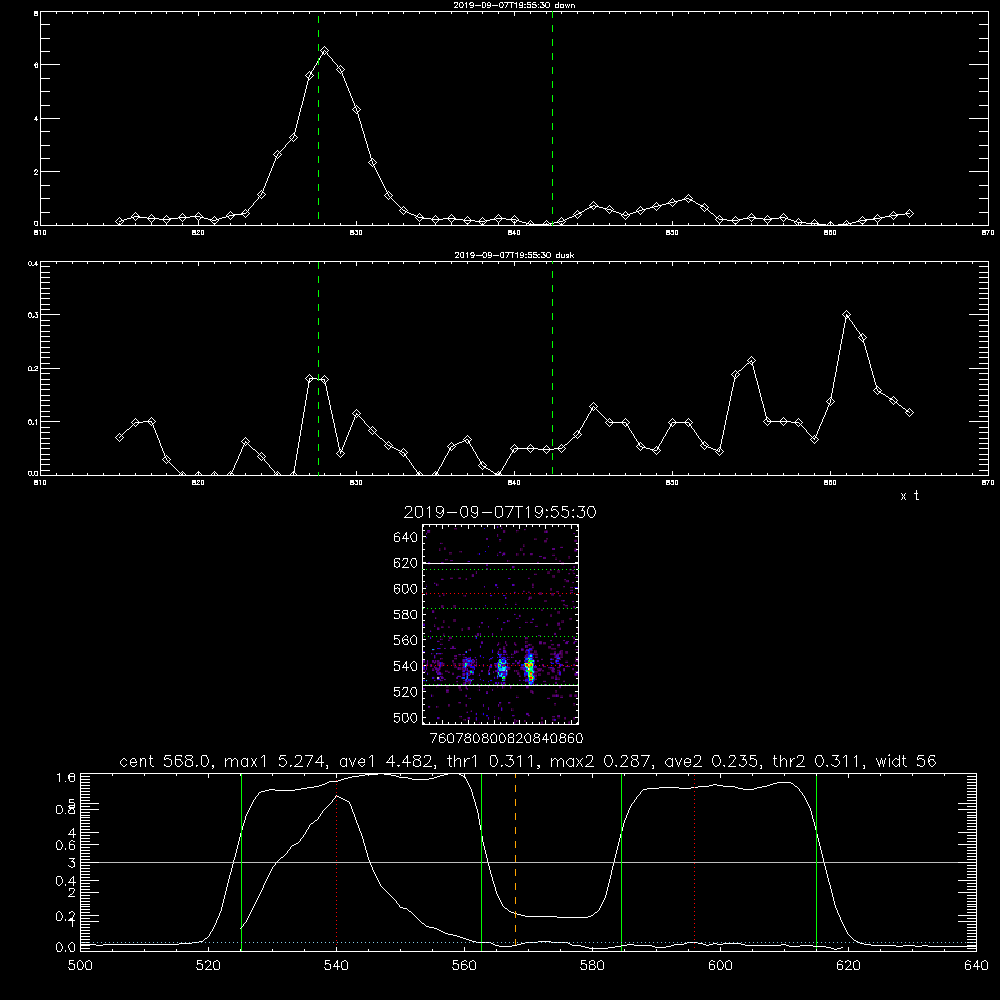Image resolution: width=1000 pixels, height=1000 pixels.
Task: Click the green vertical line near 563 in bottom plot
Action: [482, 862]
